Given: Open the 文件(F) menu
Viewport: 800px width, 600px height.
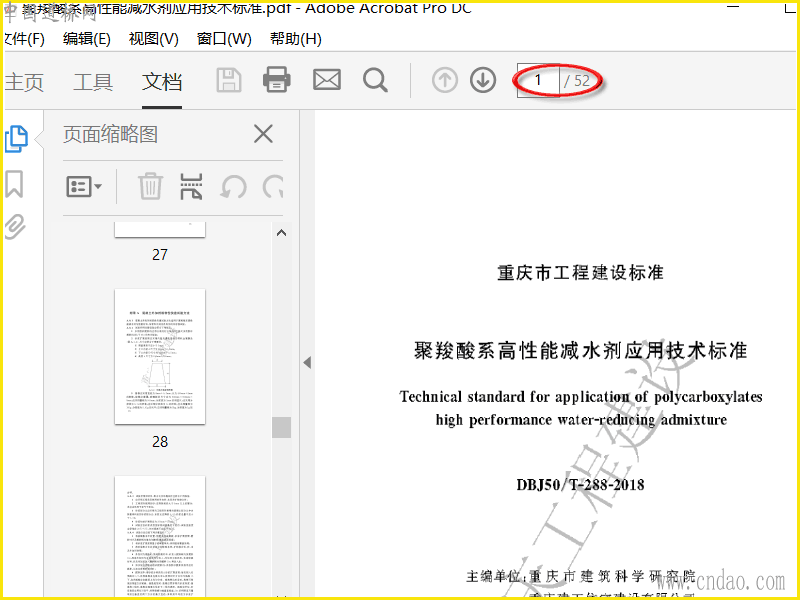Looking at the screenshot, I should point(24,39).
